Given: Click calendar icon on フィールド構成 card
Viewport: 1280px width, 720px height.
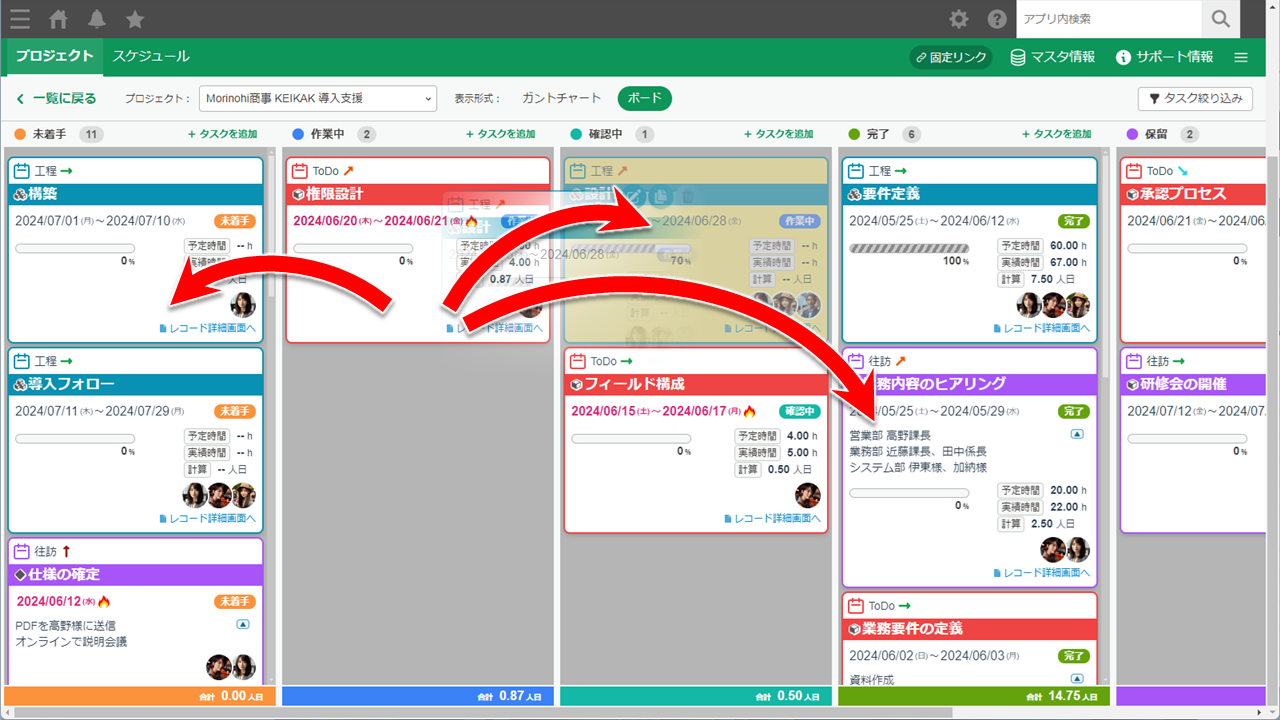Looking at the screenshot, I should 578,361.
